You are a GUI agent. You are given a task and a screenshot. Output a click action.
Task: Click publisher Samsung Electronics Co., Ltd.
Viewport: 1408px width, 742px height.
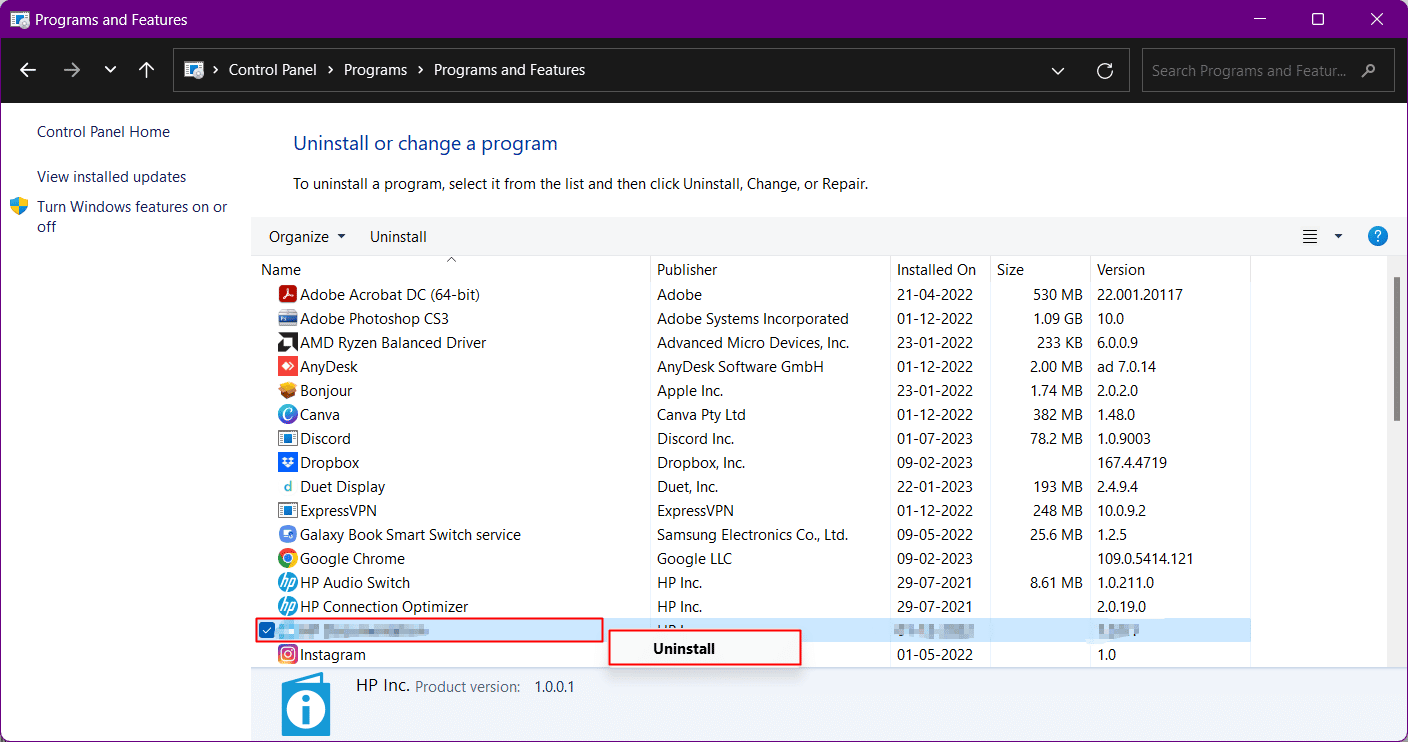click(x=752, y=535)
